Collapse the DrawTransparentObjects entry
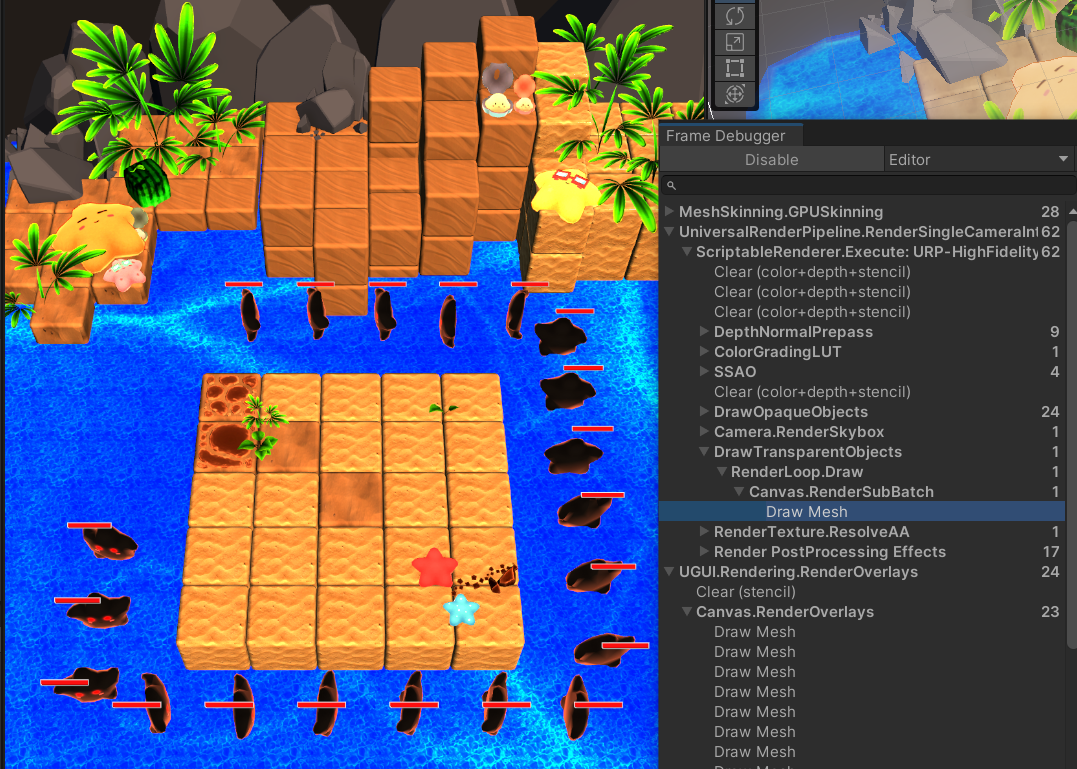 (x=704, y=451)
